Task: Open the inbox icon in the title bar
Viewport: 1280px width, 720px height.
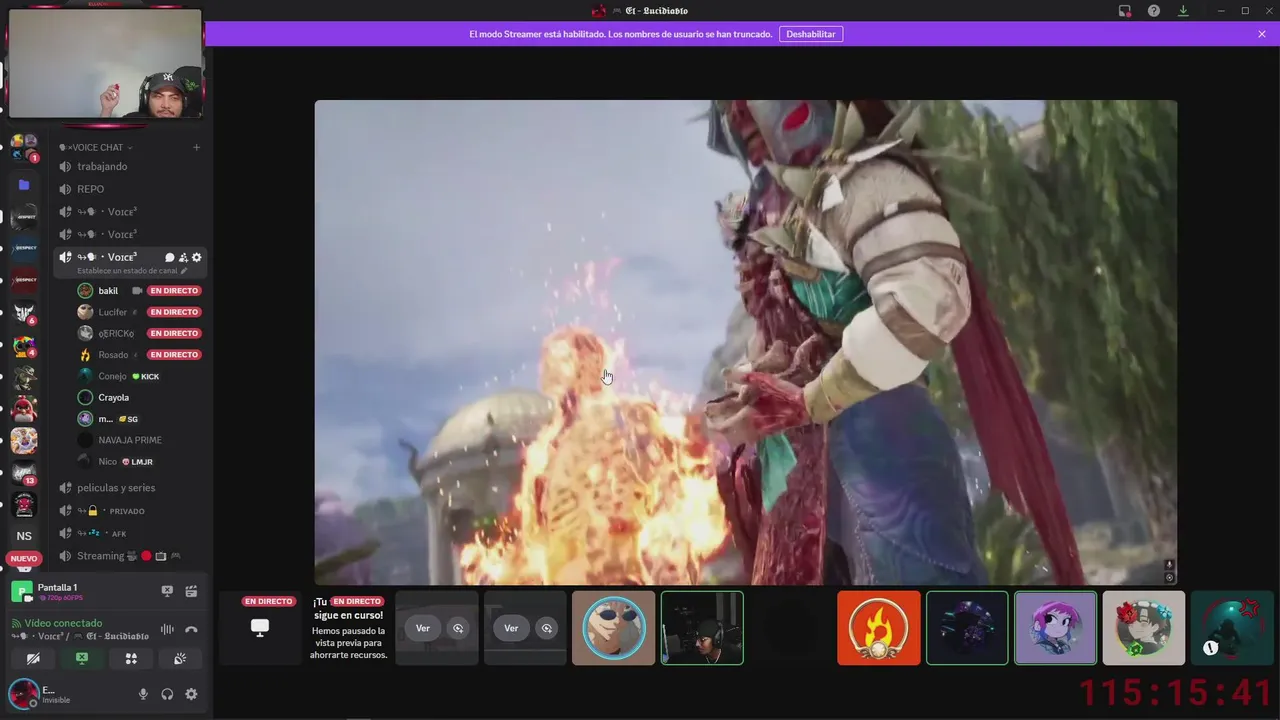Action: 1125,11
